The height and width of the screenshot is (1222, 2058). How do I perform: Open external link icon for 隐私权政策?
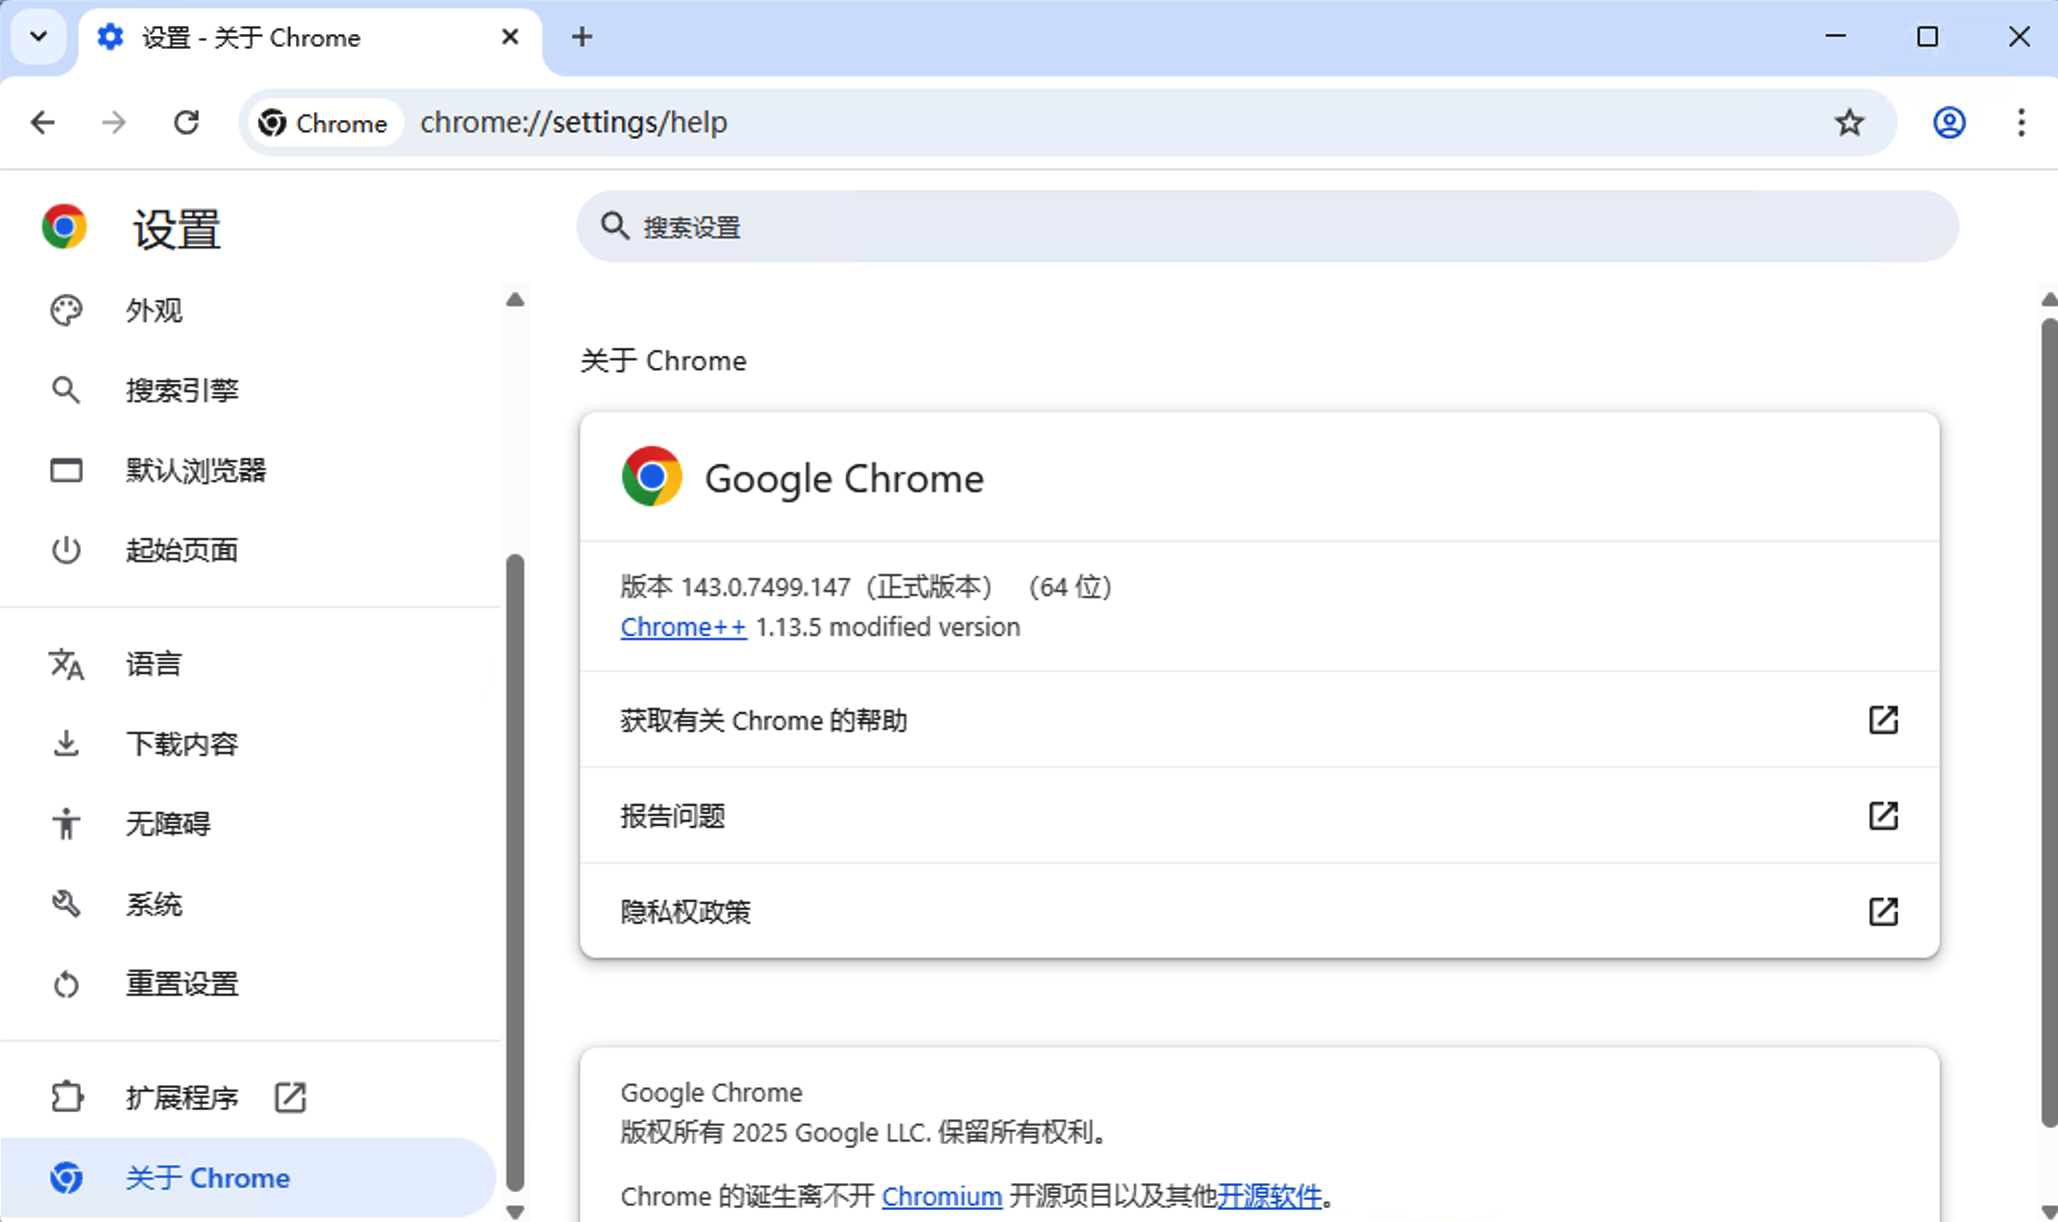point(1883,912)
